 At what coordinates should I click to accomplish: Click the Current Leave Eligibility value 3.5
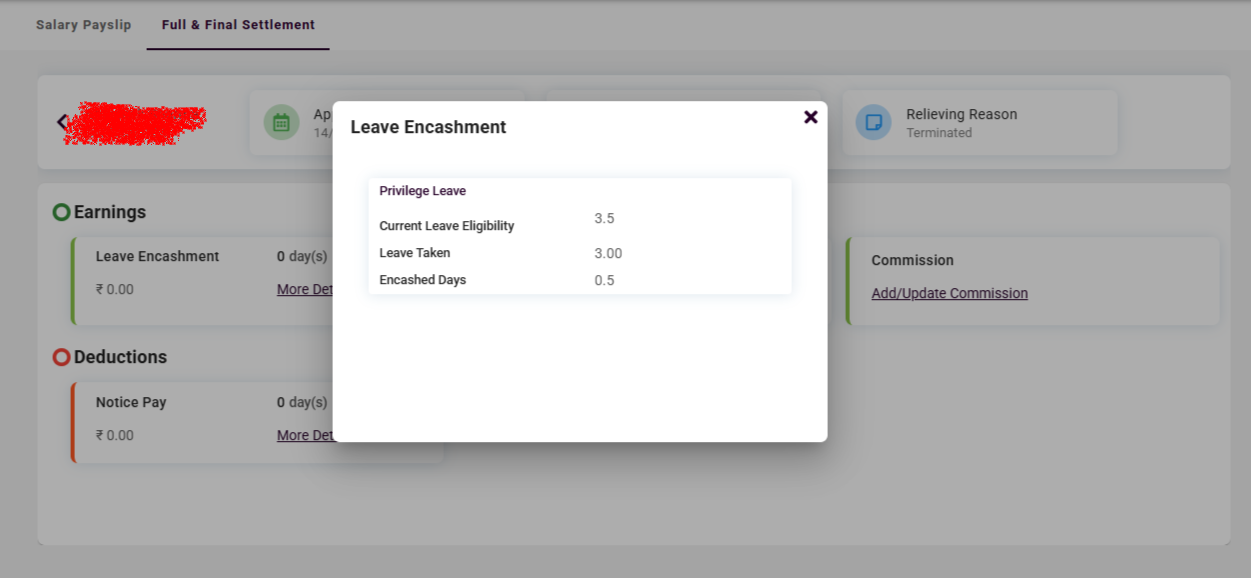pyautogui.click(x=604, y=218)
